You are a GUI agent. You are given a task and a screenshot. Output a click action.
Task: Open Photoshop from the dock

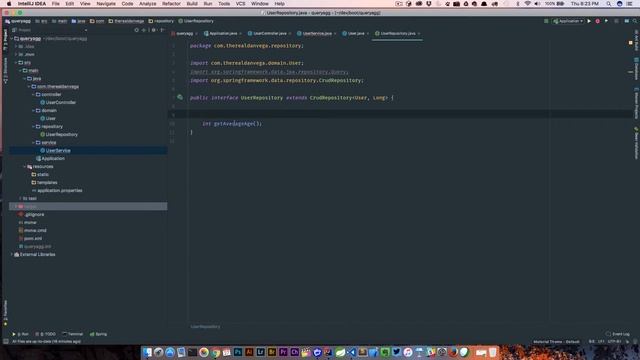click(238, 352)
